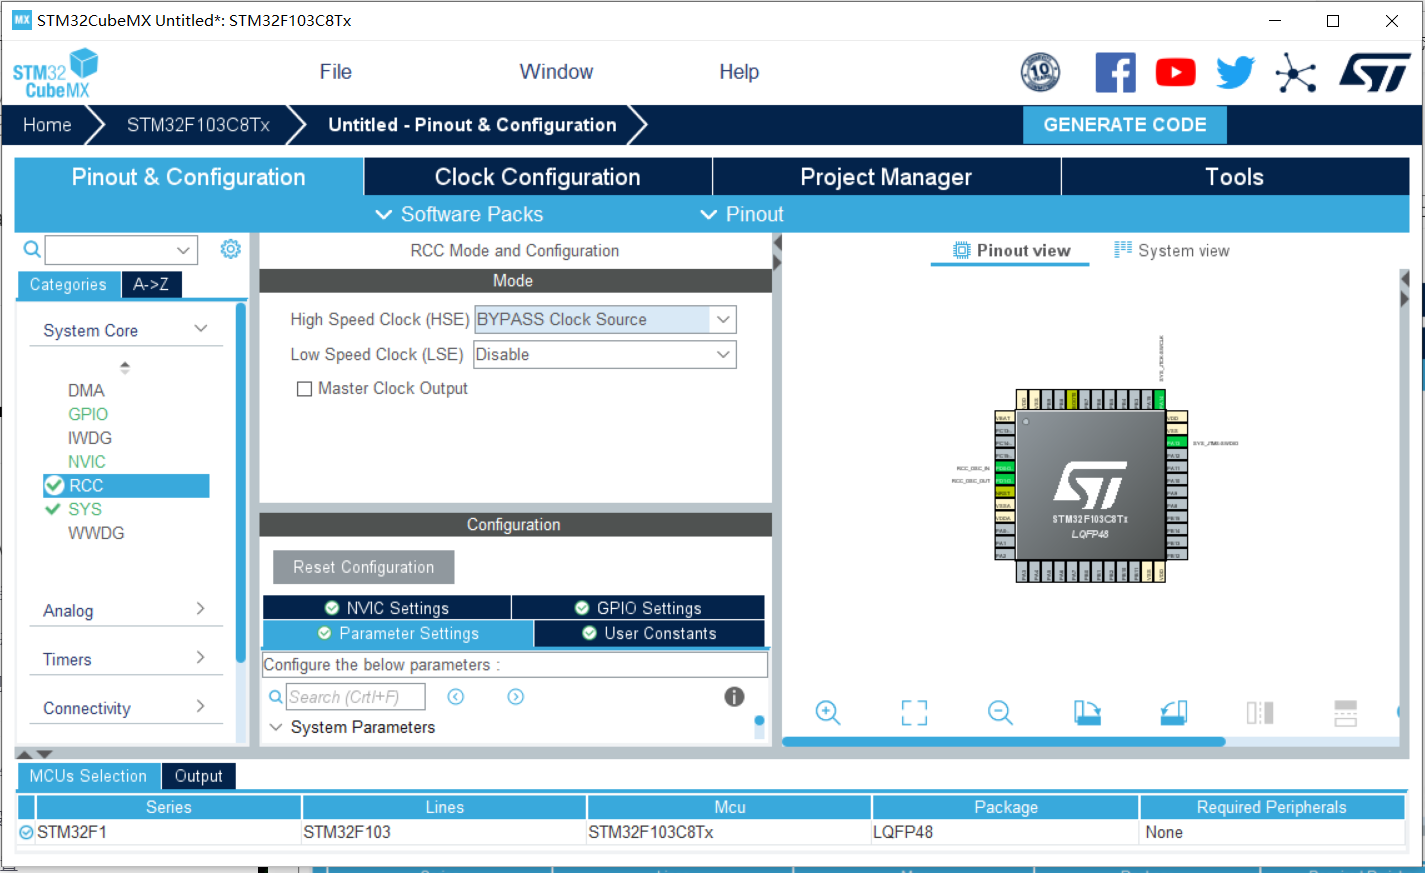
Task: Open category settings gear icon
Action: click(230, 249)
